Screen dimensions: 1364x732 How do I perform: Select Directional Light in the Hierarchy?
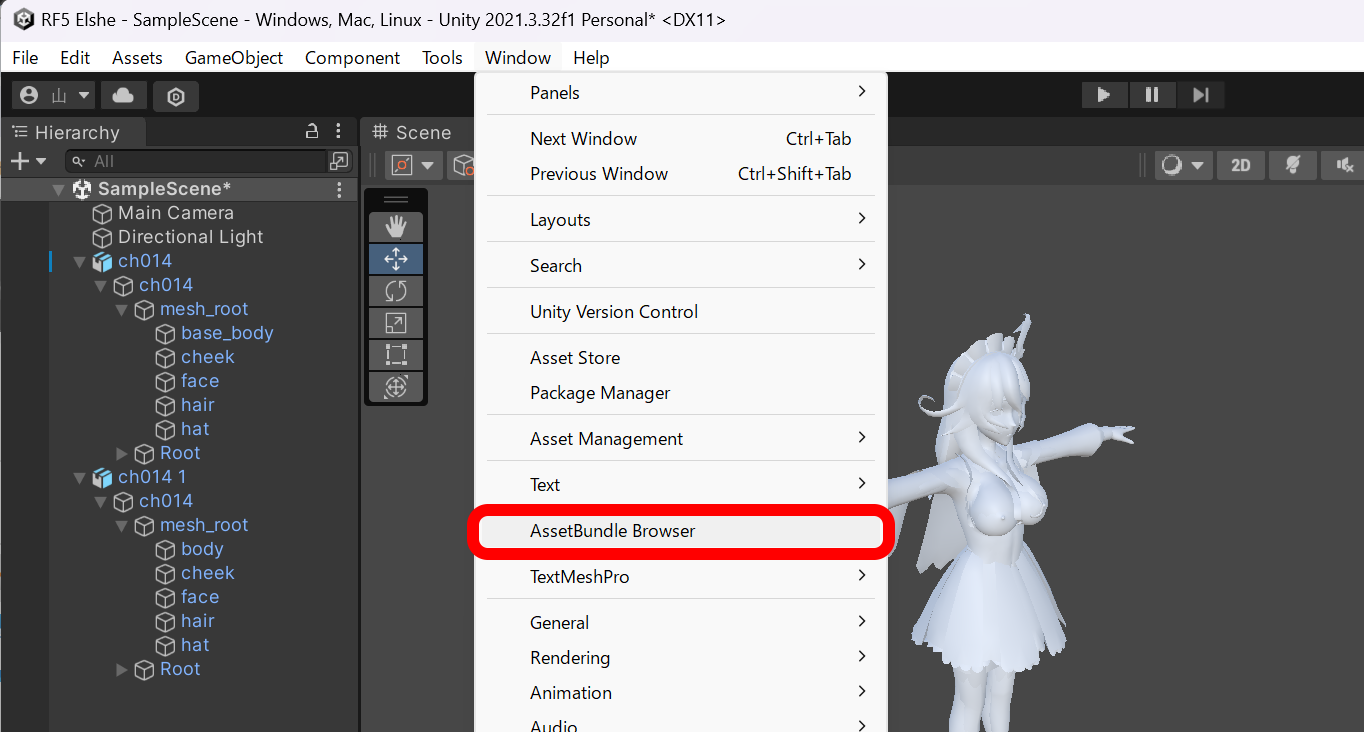coord(191,237)
